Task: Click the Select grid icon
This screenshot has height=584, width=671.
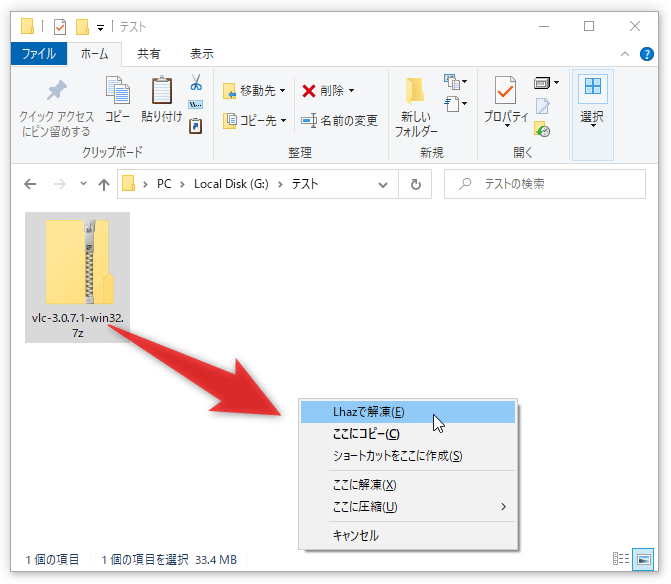Action: [593, 87]
